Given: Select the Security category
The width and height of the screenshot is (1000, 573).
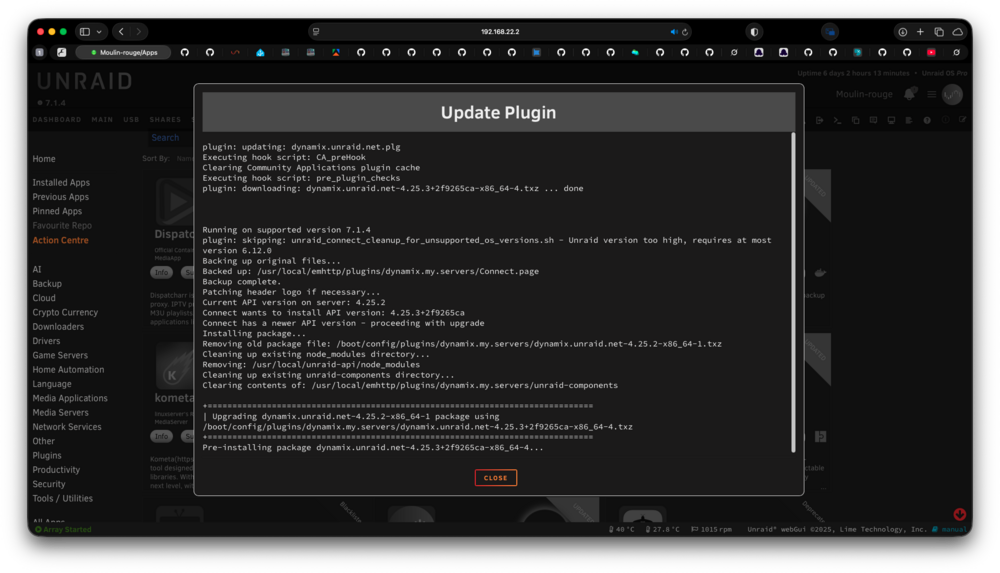Looking at the screenshot, I should tap(49, 484).
